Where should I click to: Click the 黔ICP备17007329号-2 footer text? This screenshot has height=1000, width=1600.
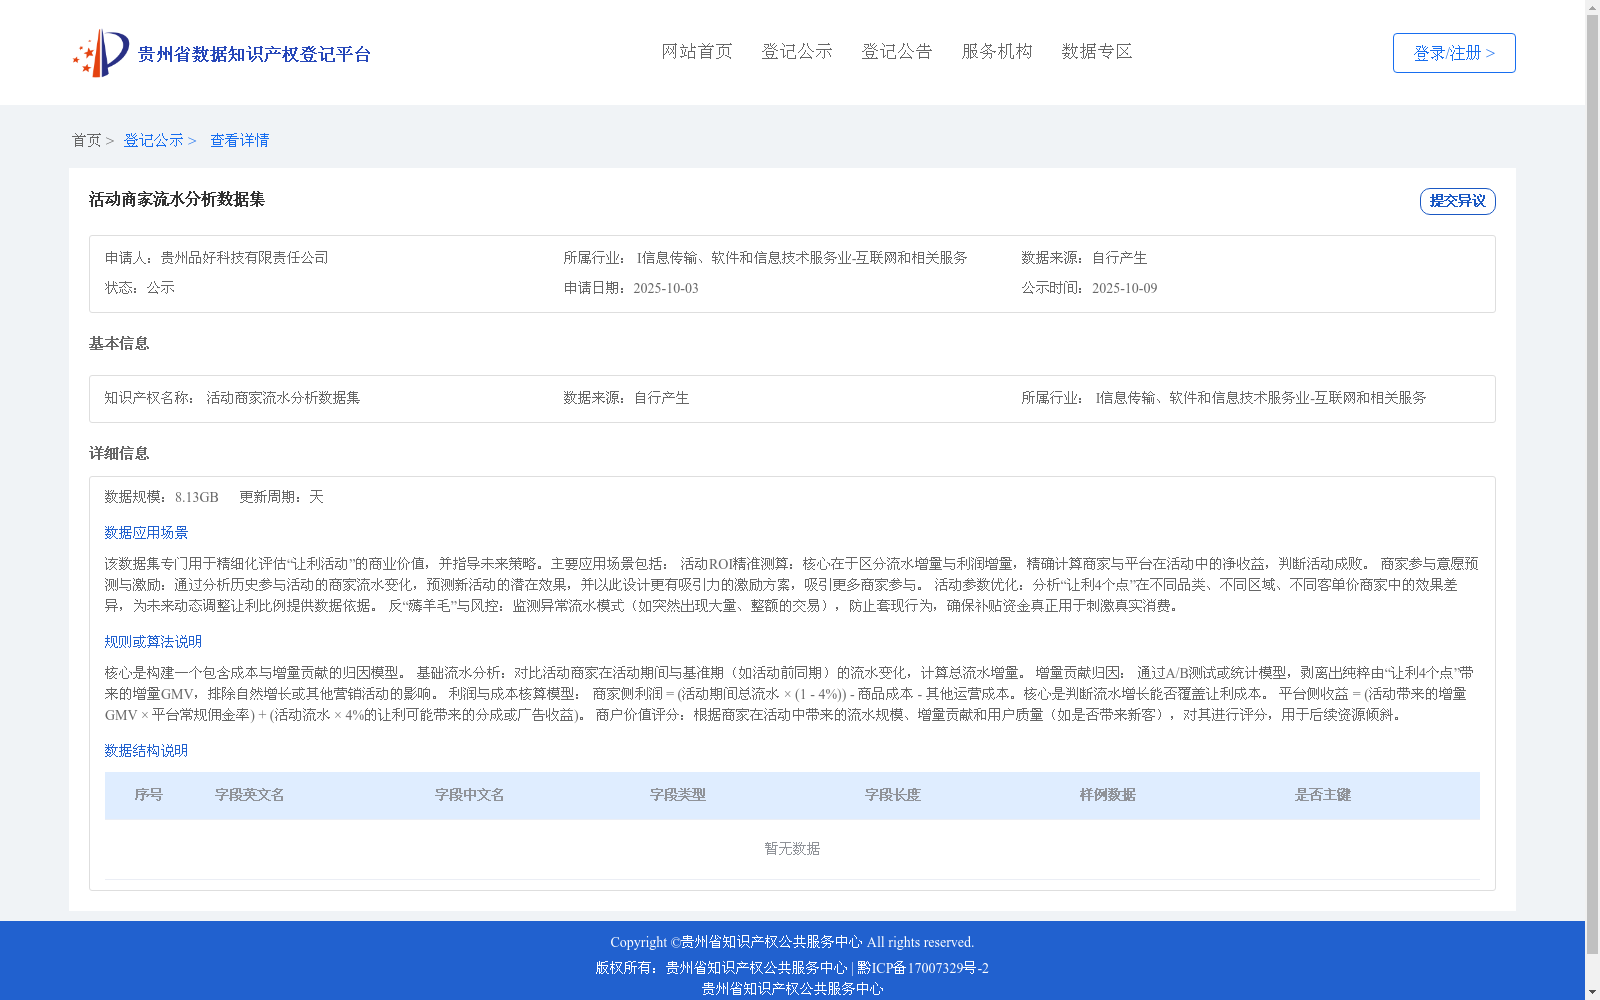coord(923,968)
